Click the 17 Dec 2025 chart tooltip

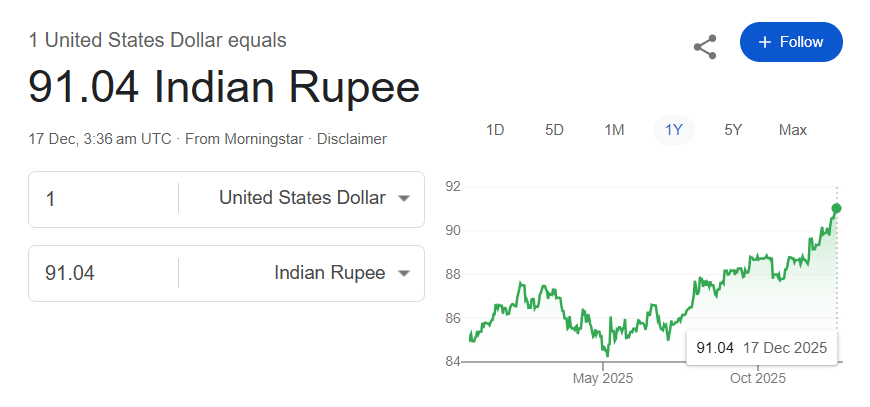(x=762, y=348)
